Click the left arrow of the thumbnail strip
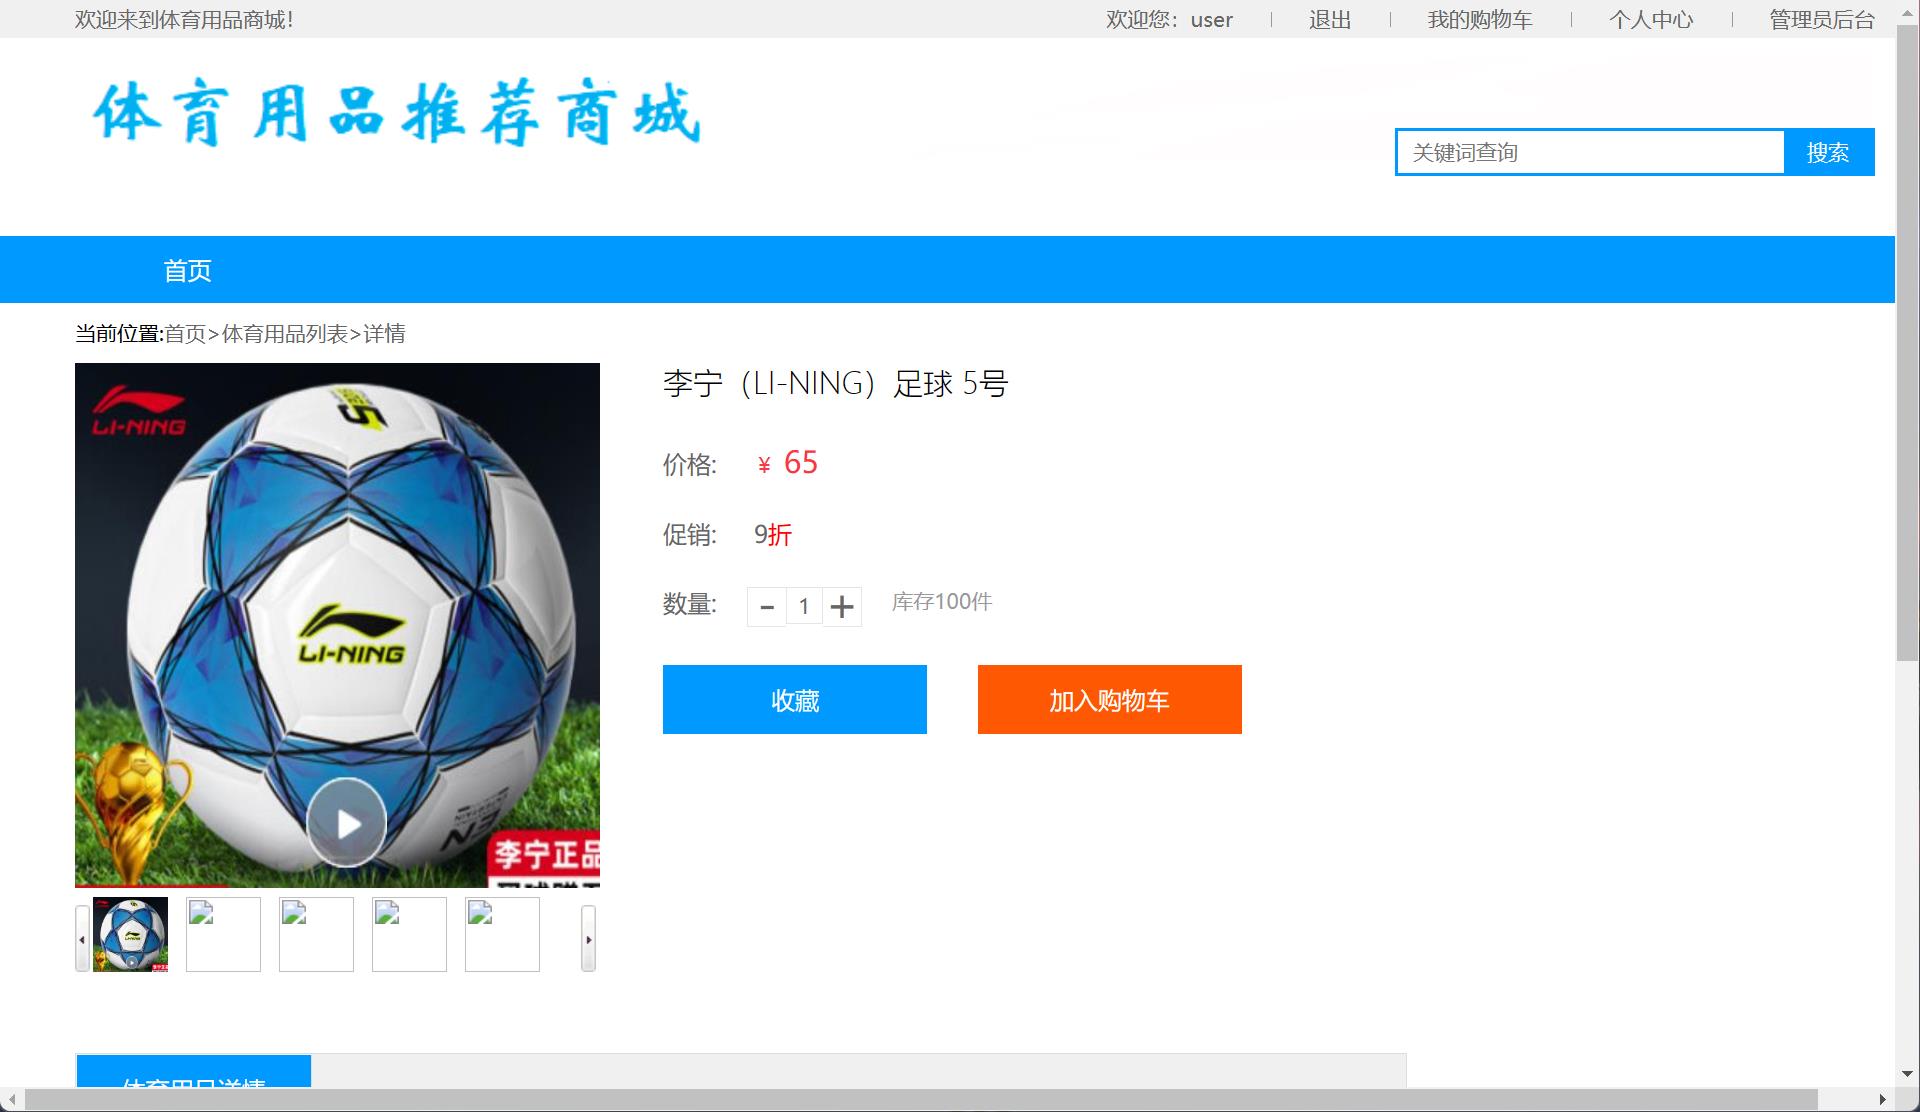 tap(81, 938)
